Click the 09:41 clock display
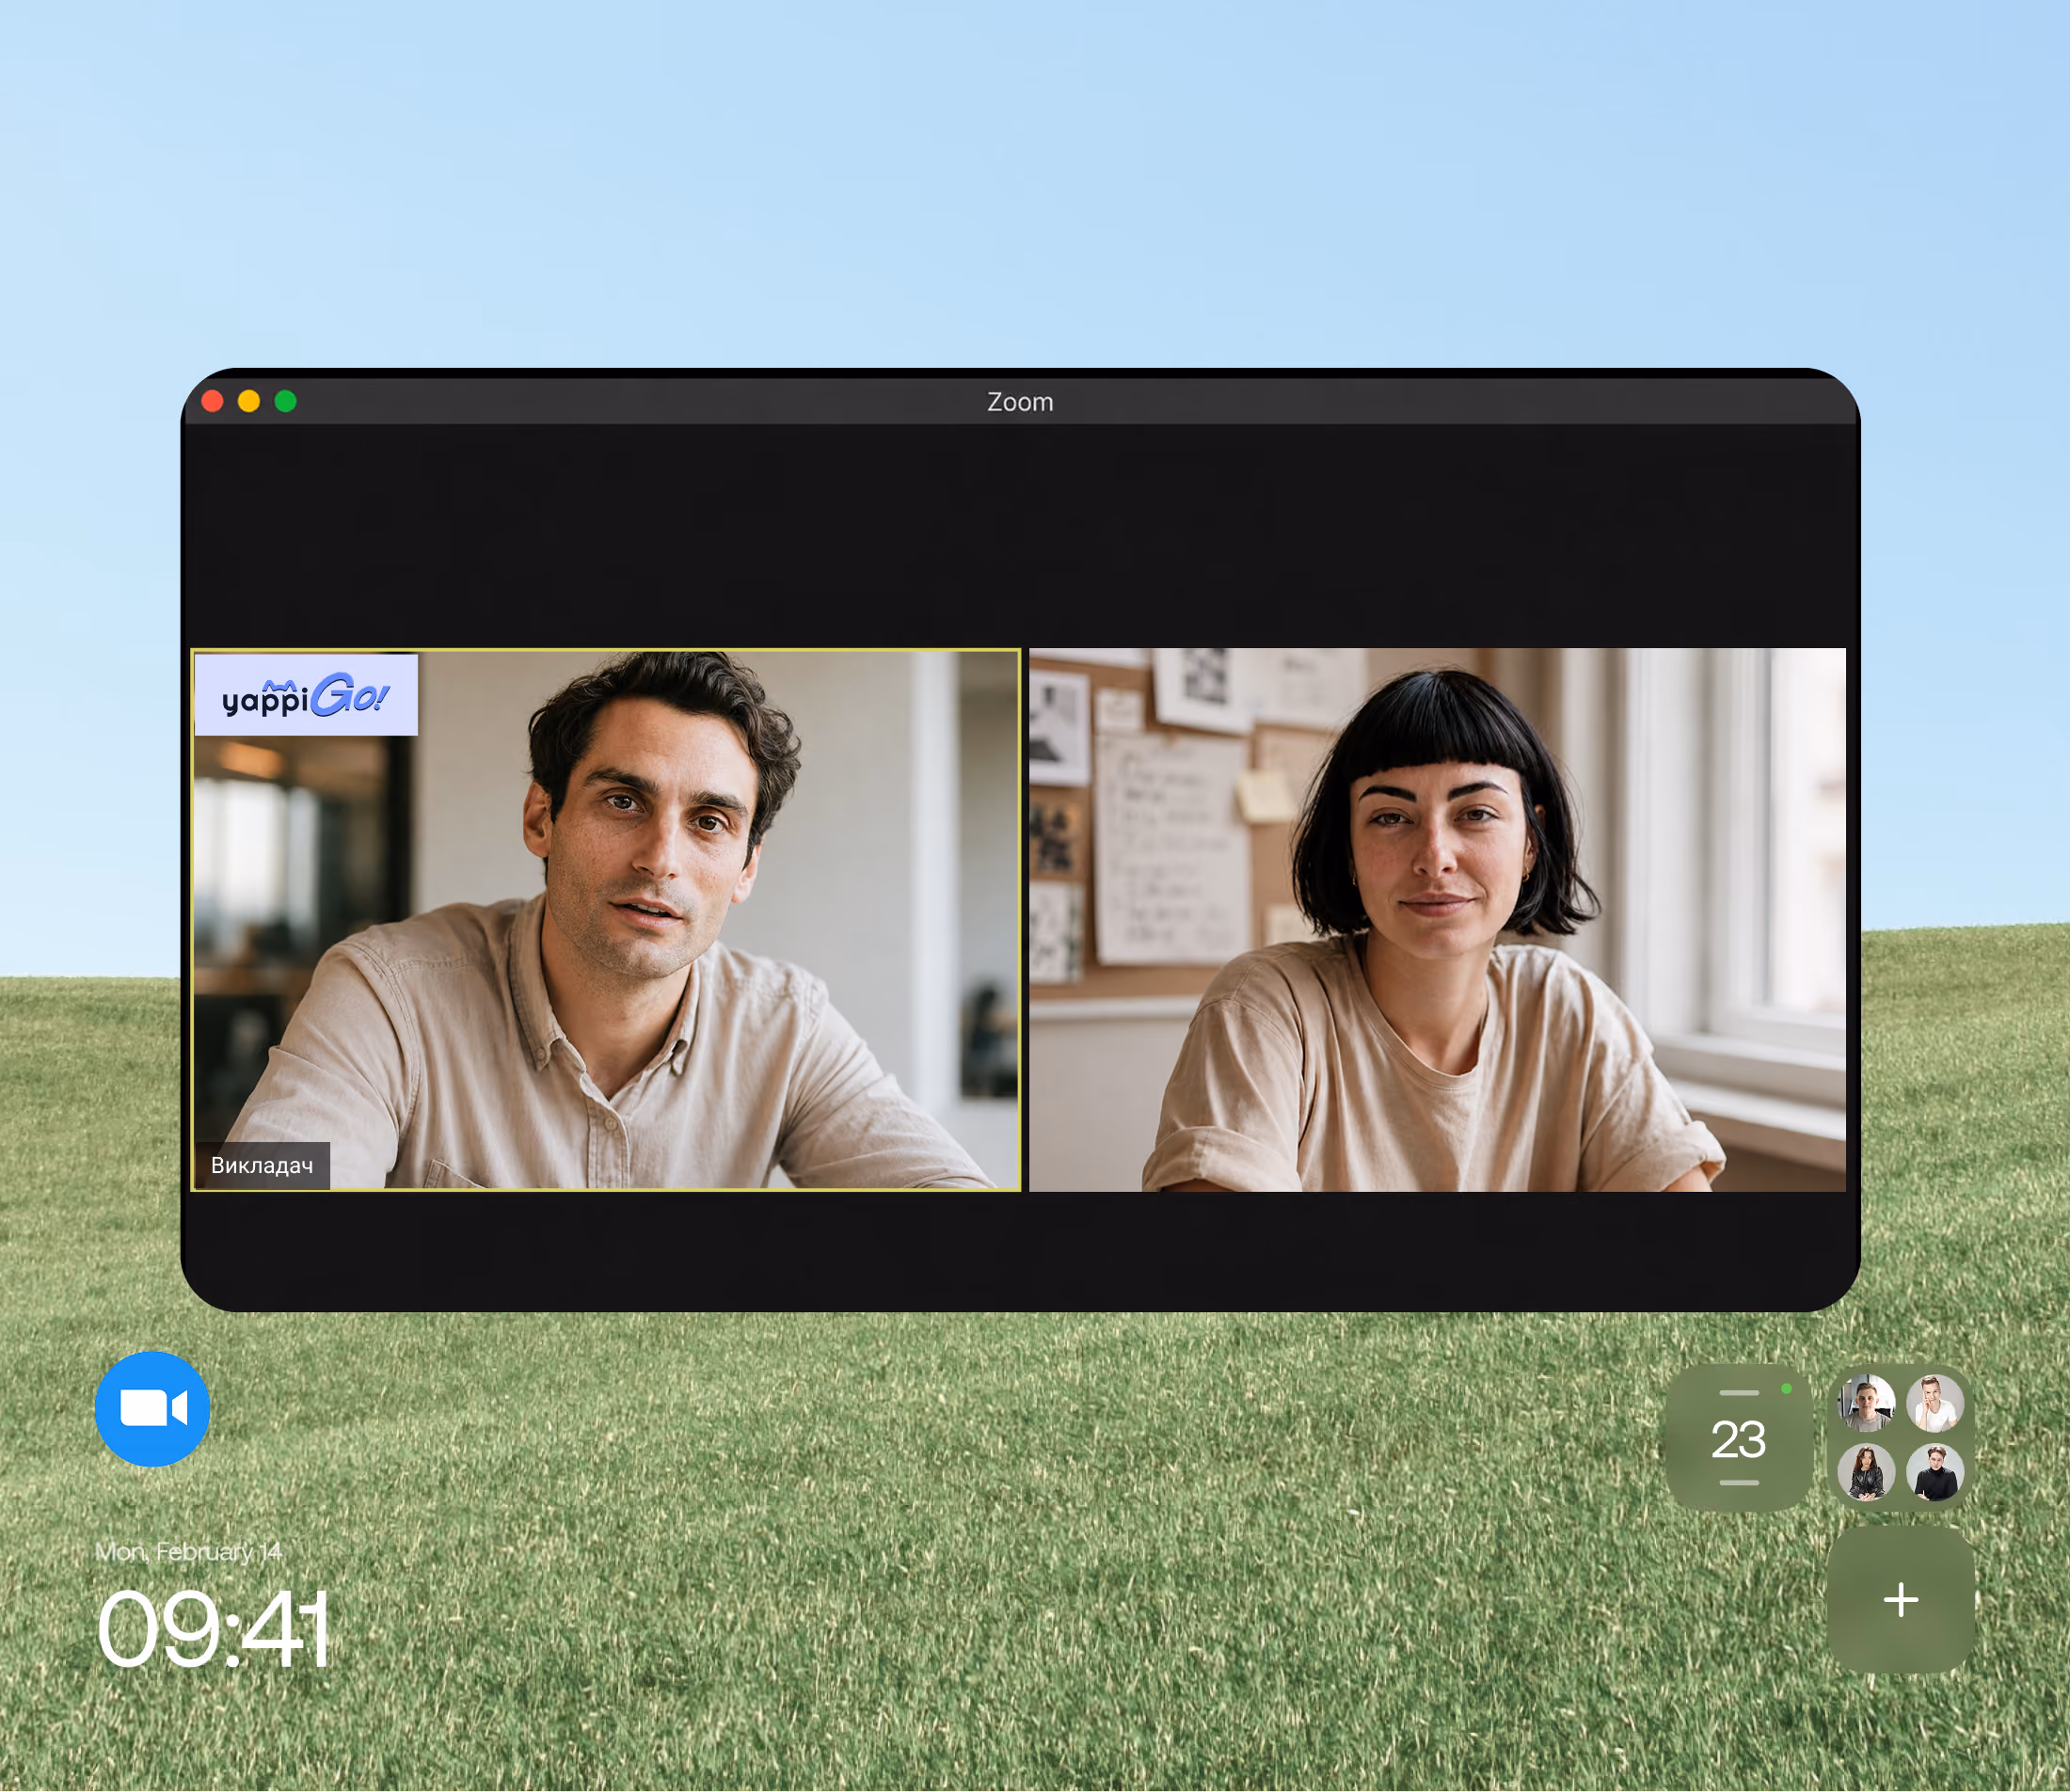Image resolution: width=2070 pixels, height=1792 pixels. click(213, 1630)
